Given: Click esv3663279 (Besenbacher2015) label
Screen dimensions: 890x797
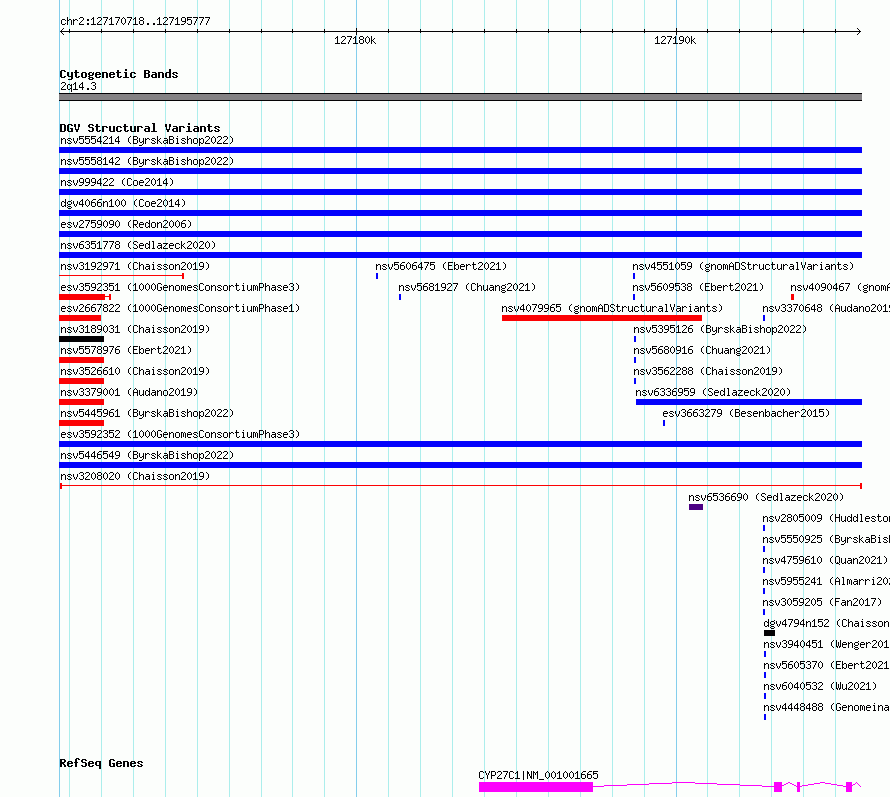Looking at the screenshot, I should [x=746, y=413].
